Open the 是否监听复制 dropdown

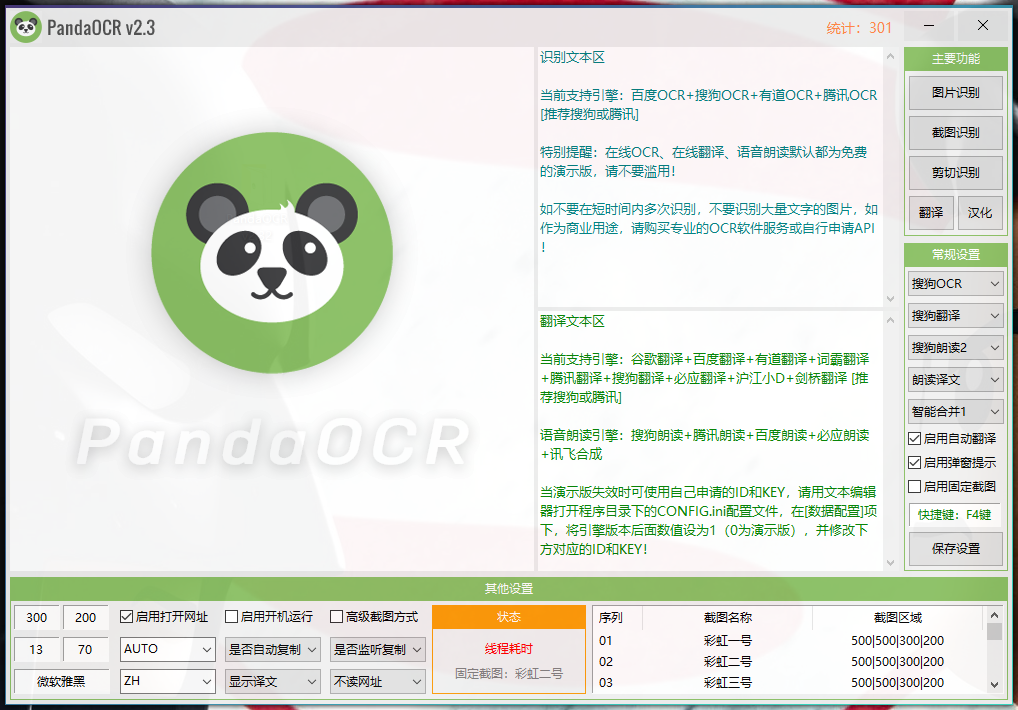378,649
